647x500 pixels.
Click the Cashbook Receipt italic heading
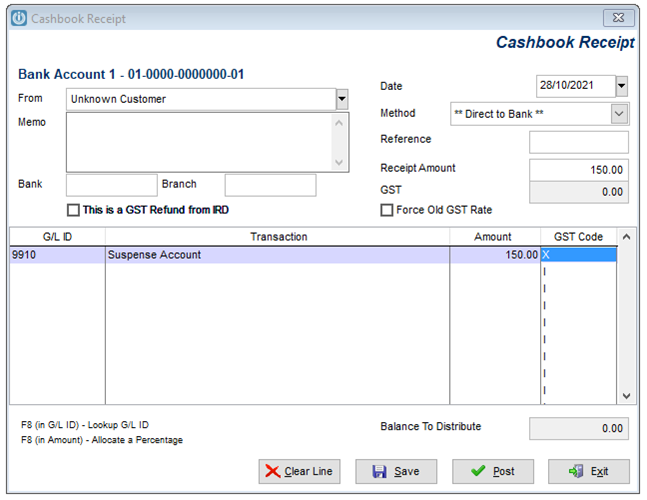click(565, 42)
